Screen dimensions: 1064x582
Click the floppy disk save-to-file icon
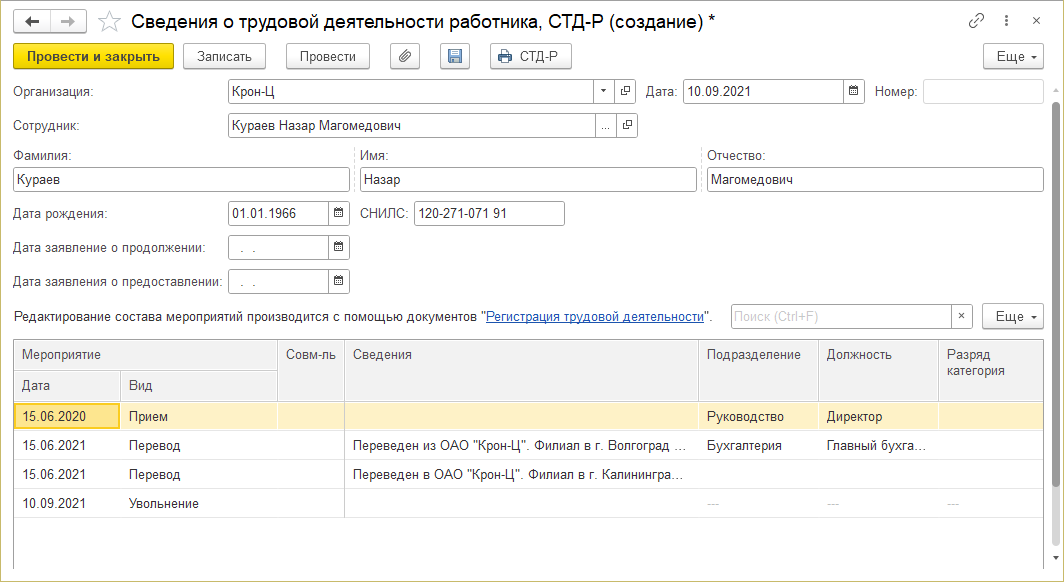click(455, 57)
